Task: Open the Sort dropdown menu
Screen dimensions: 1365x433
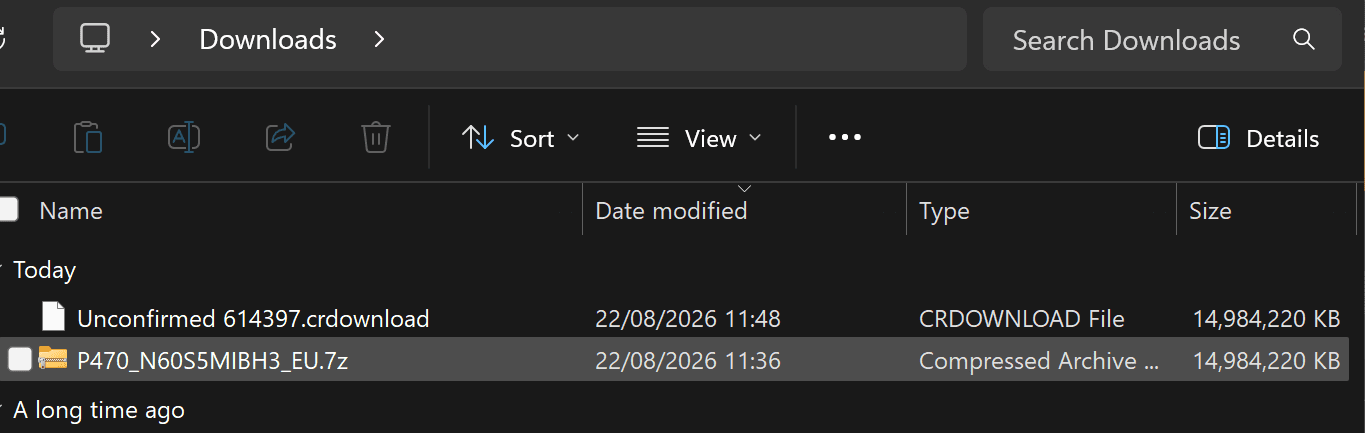Action: [x=521, y=138]
